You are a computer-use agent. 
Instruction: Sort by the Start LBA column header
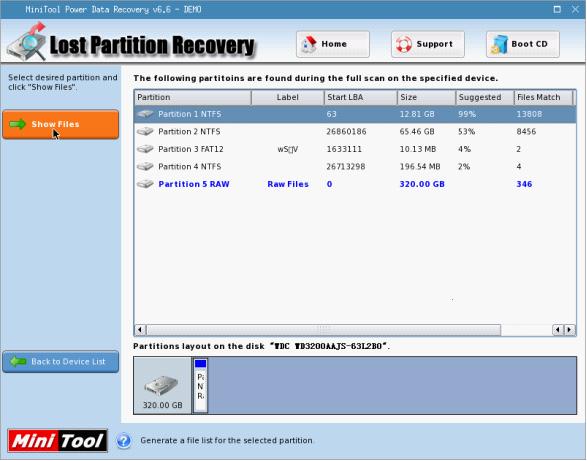coord(361,97)
